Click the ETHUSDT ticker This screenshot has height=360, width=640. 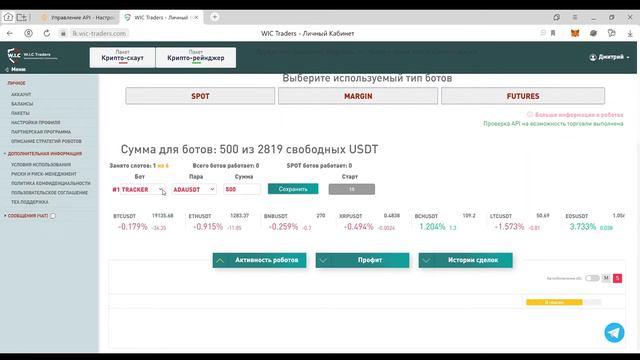pos(218,223)
